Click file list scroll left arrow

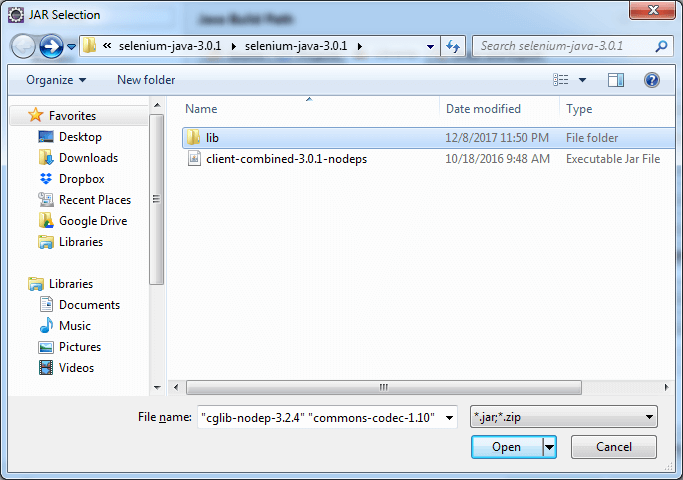[176, 387]
